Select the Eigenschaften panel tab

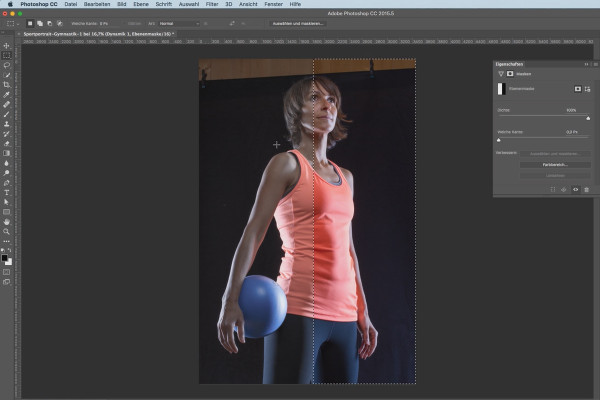tap(509, 64)
